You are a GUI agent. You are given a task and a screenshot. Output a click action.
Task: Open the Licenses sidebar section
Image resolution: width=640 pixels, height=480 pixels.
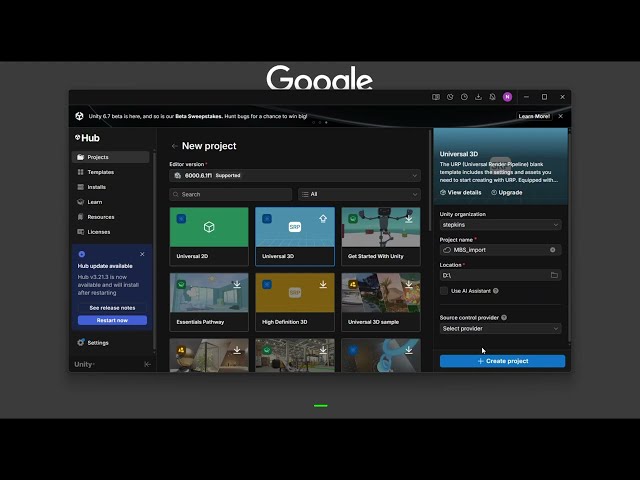pyautogui.click(x=111, y=232)
